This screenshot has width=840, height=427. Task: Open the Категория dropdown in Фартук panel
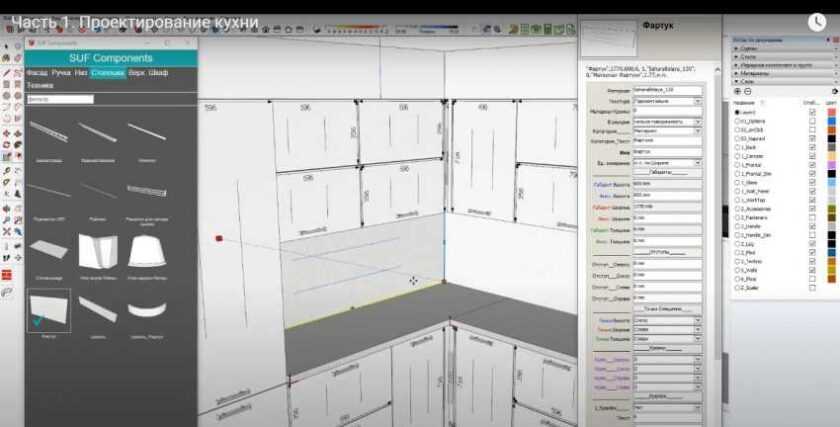[x=697, y=130]
